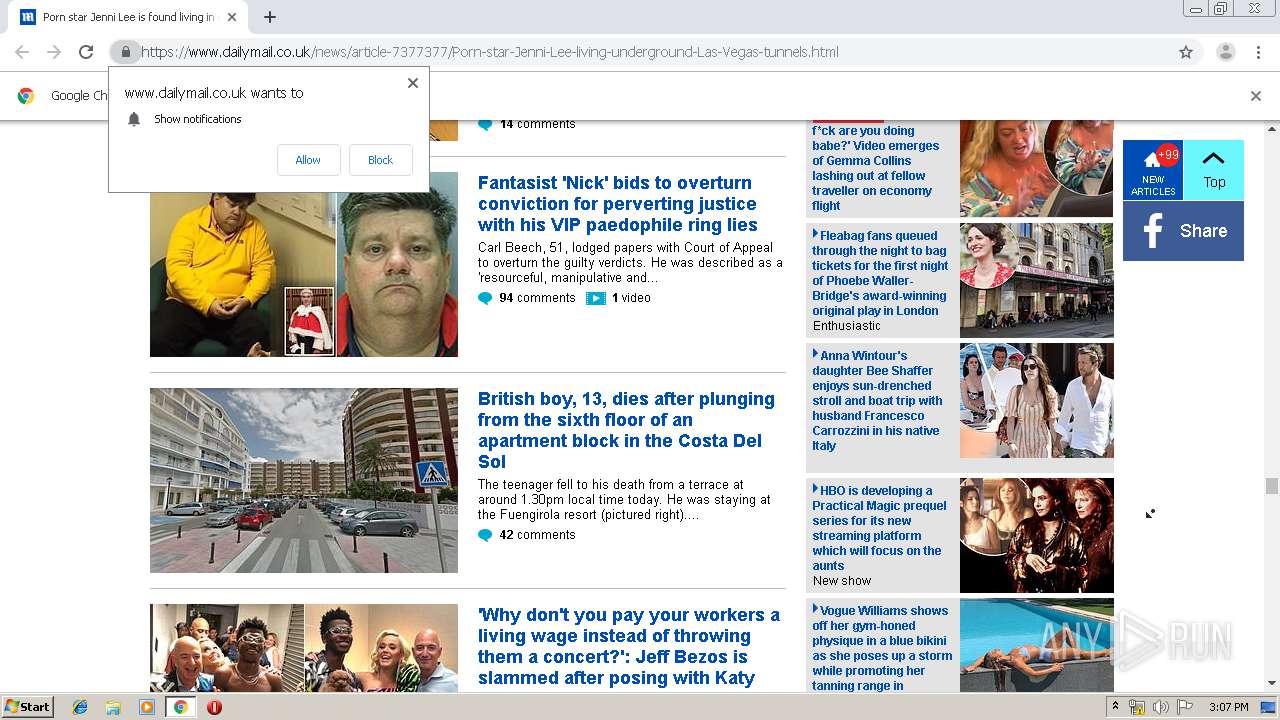Allow dailymail.co.uk notifications

click(308, 160)
